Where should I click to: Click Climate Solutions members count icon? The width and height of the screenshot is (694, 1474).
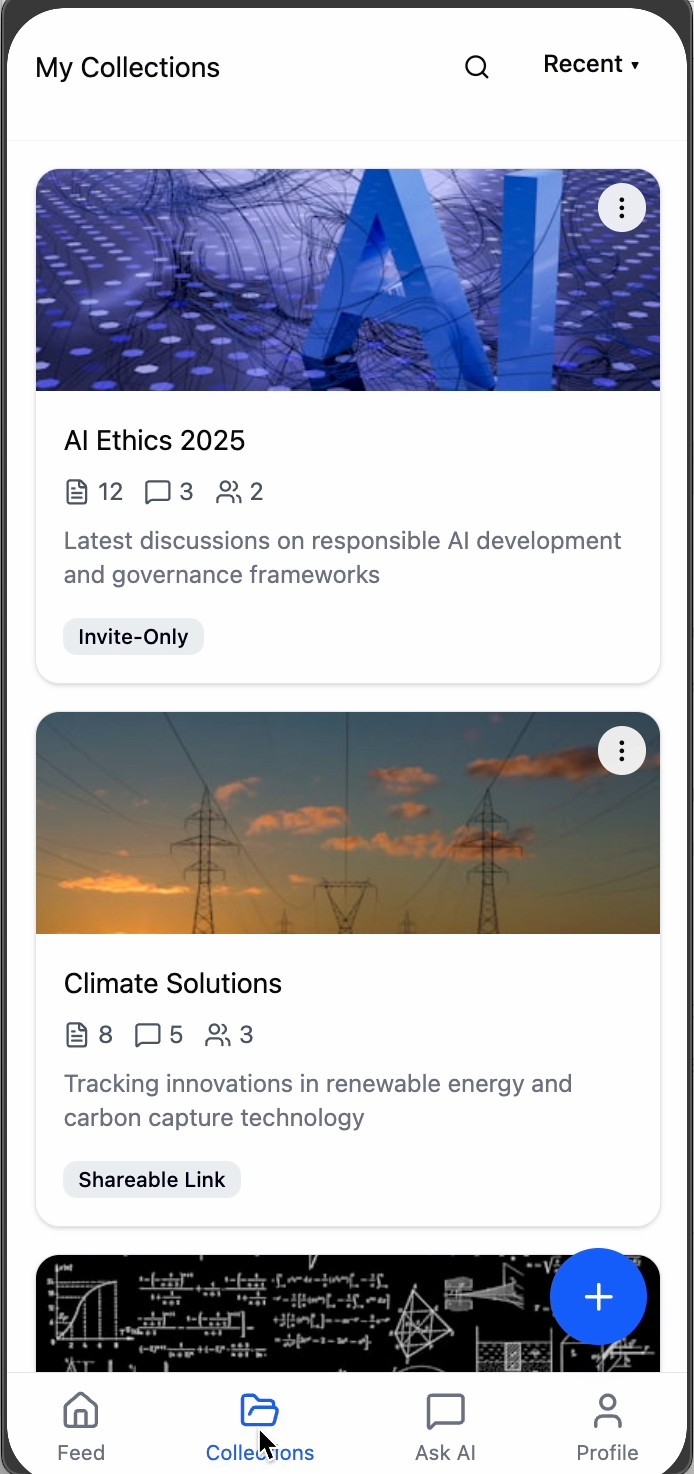(x=217, y=1035)
